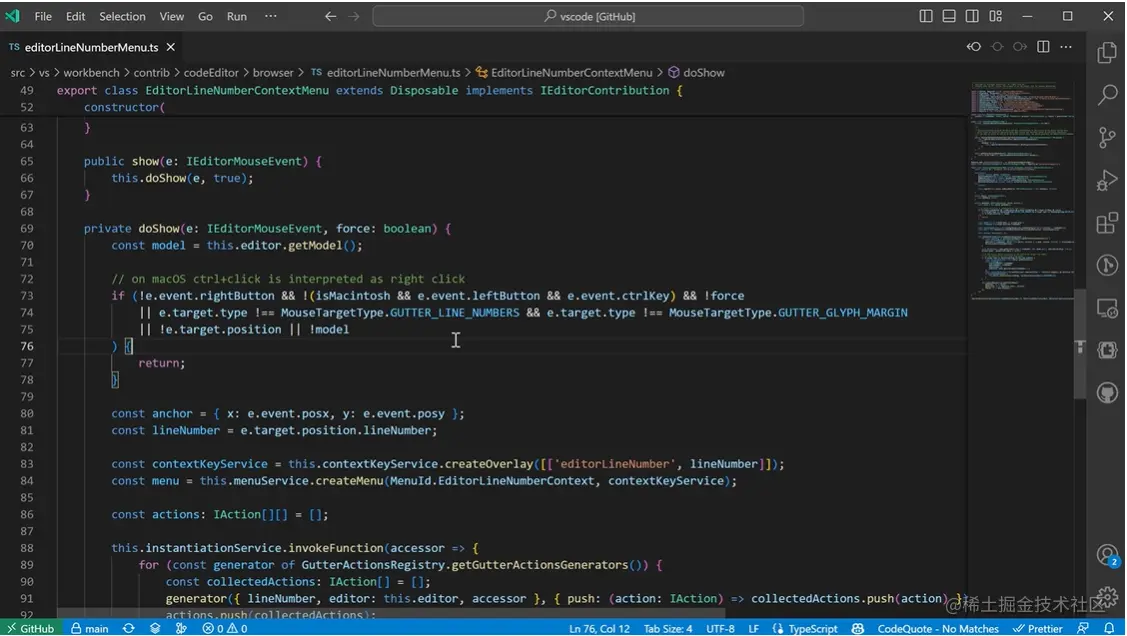Click the vertical scrollbar thumb of the editor
This screenshot has width=1127, height=636.
pos(1080,344)
